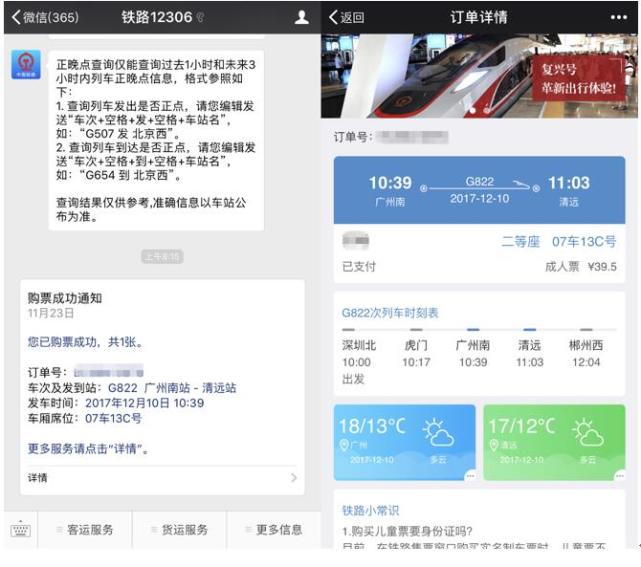Image resolution: width=641 pixels, height=567 pixels.
Task: Tap the 正晚点查询 instruction message bubble
Action: 156,140
